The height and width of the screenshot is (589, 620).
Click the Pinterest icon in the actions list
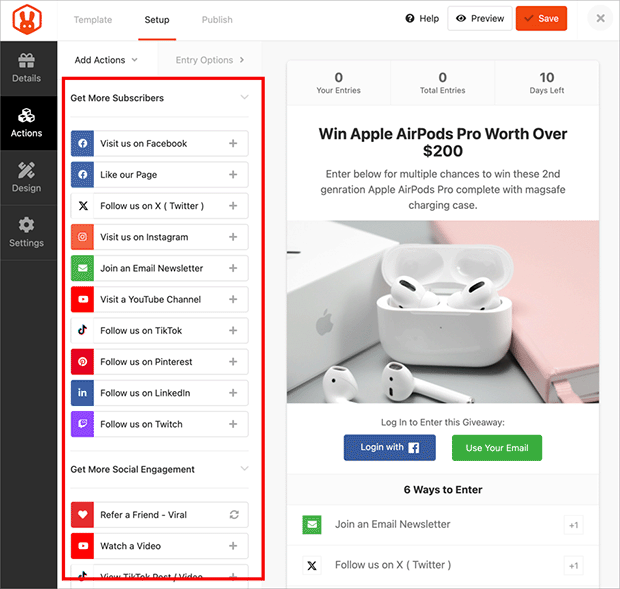point(82,362)
